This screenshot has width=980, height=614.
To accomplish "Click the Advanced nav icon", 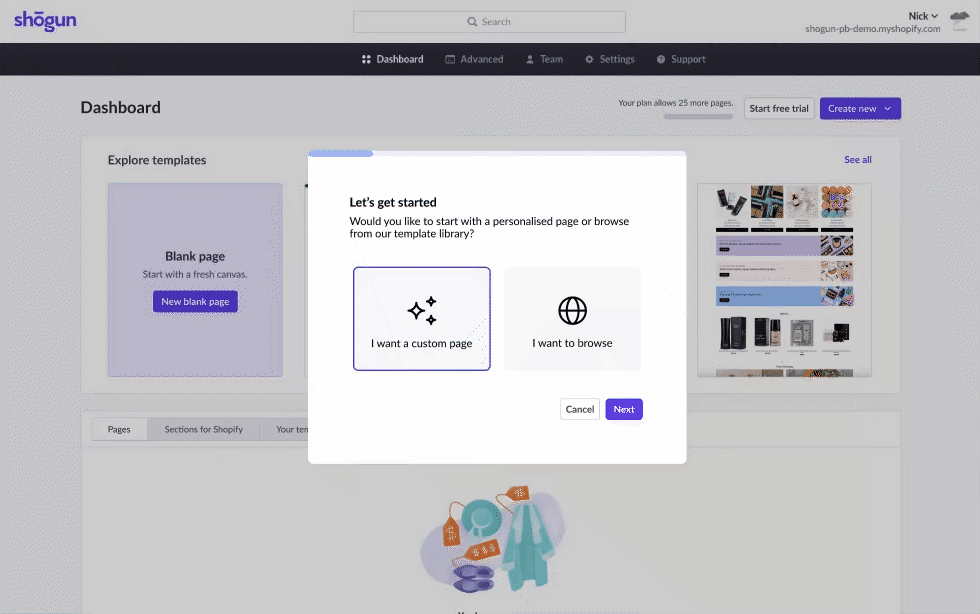I will point(450,60).
